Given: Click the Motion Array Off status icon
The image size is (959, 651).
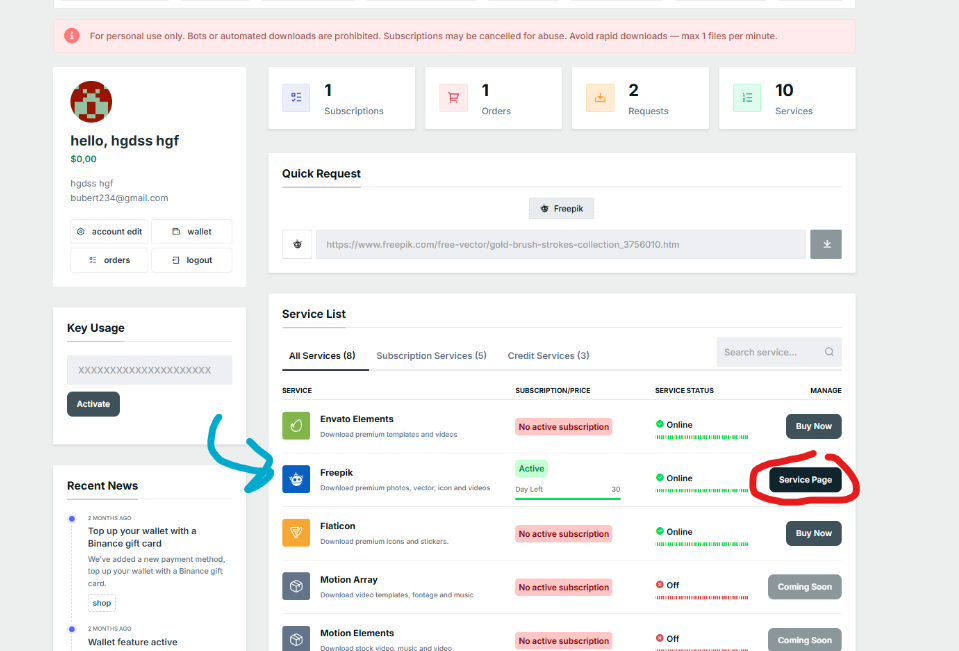Looking at the screenshot, I should point(659,584).
